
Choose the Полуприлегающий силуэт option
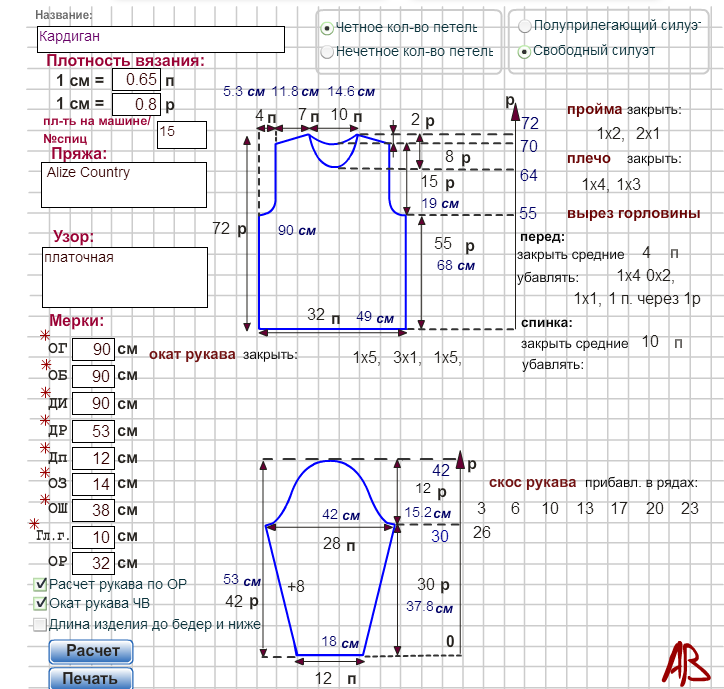[x=525, y=26]
